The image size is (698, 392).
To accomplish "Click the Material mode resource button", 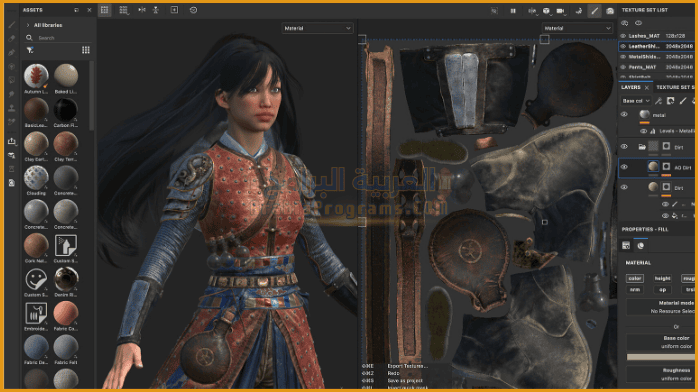I will coord(661,307).
